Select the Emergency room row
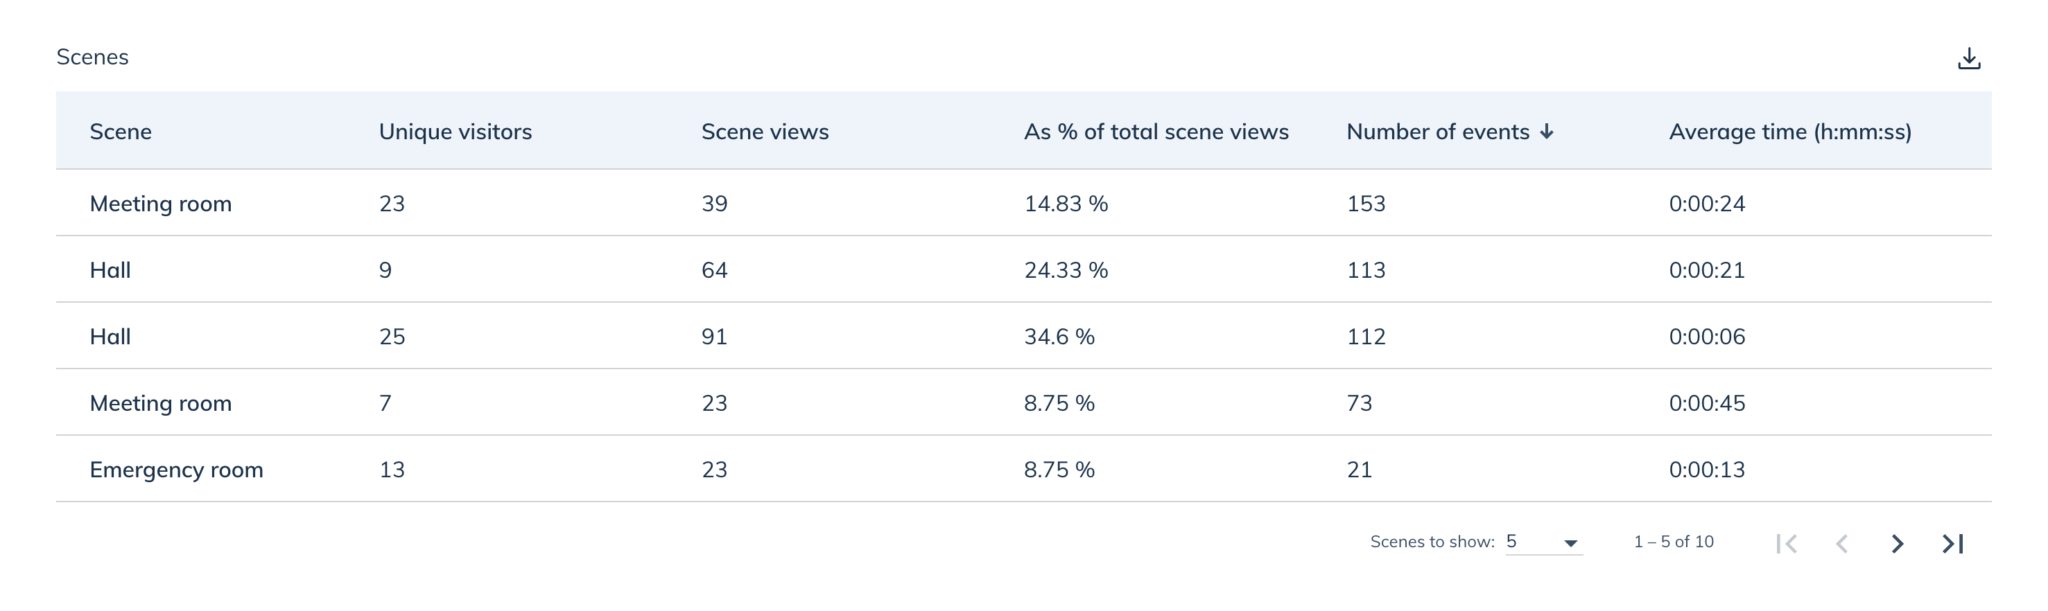2048x611 pixels. [x=1024, y=469]
